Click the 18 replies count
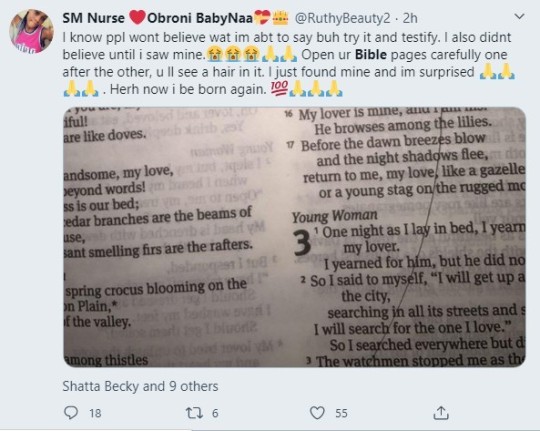Screen dimensions: 540x431 pyautogui.click(x=95, y=413)
